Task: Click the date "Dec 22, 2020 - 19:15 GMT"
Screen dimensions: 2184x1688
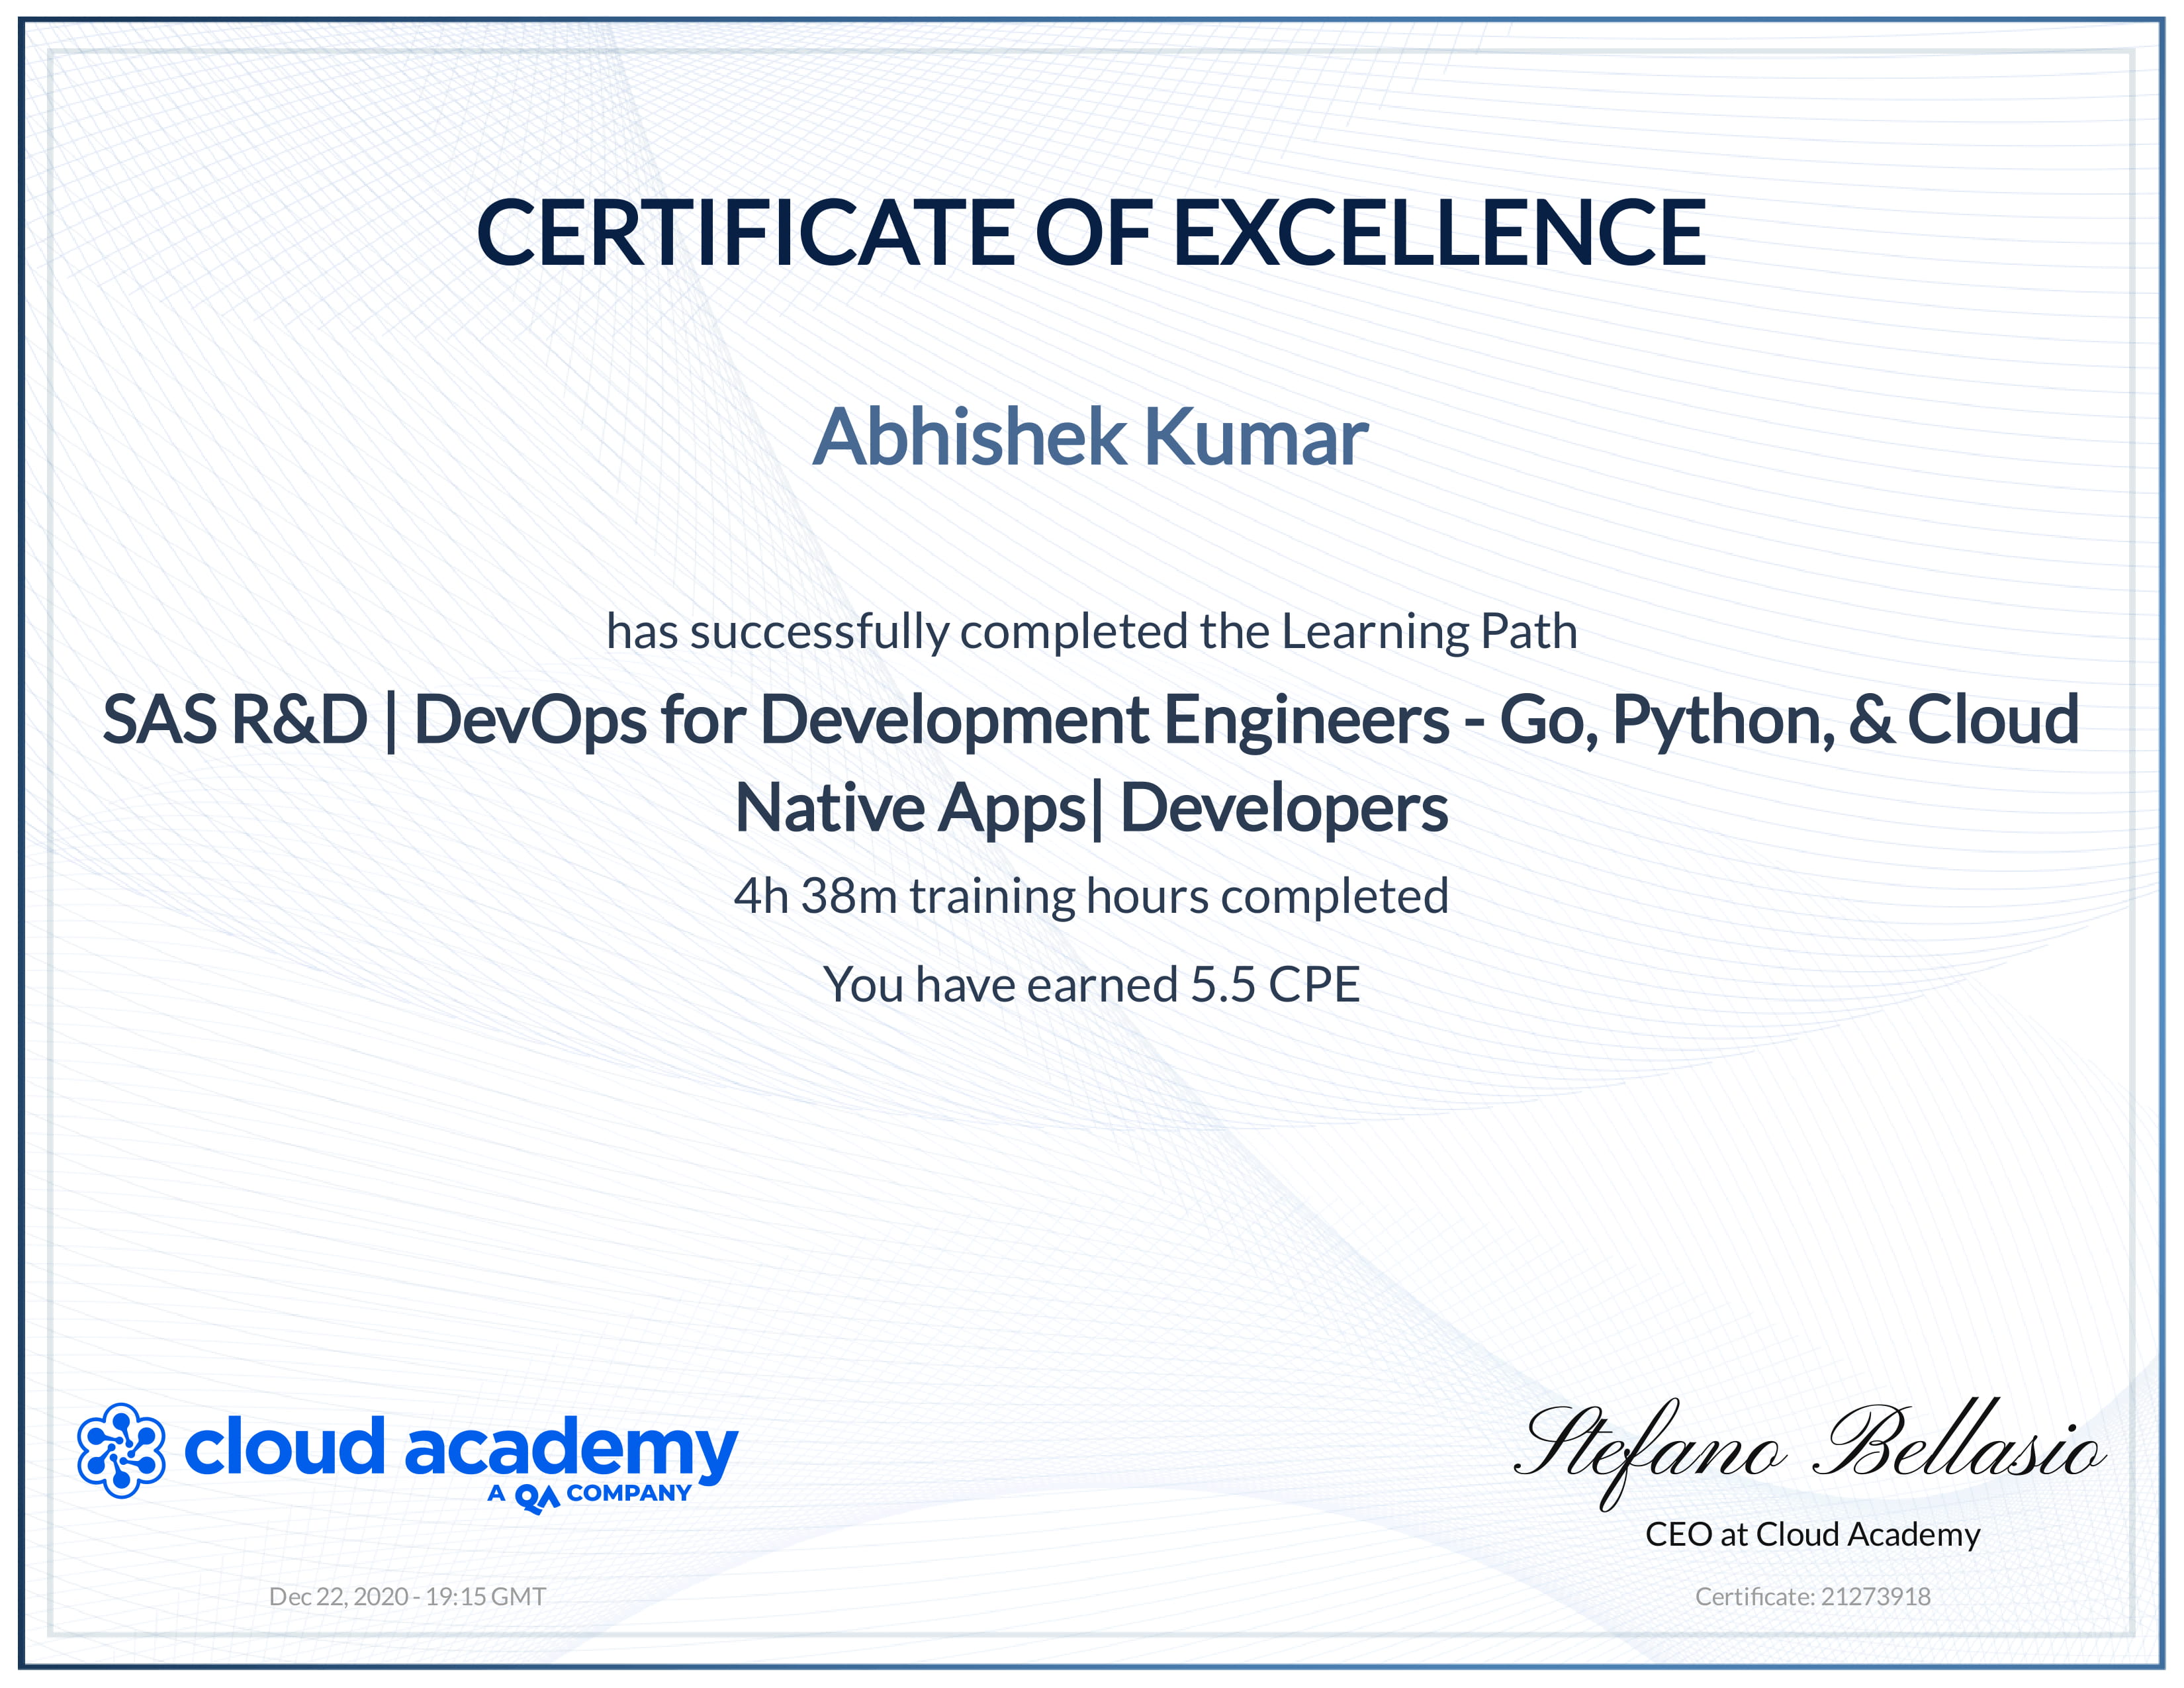Action: 407,1596
